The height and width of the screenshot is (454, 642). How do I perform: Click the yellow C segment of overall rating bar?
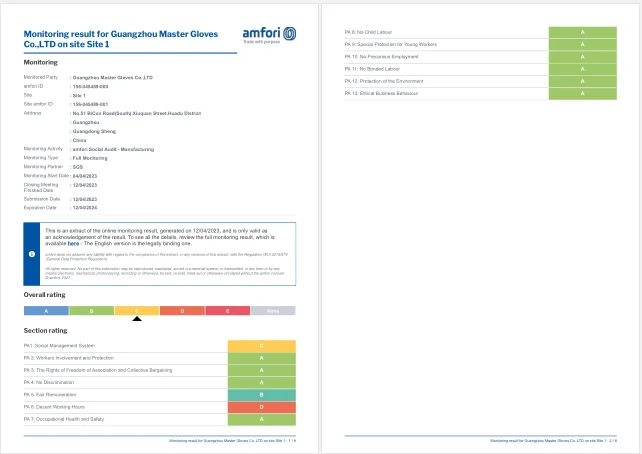coord(137,311)
